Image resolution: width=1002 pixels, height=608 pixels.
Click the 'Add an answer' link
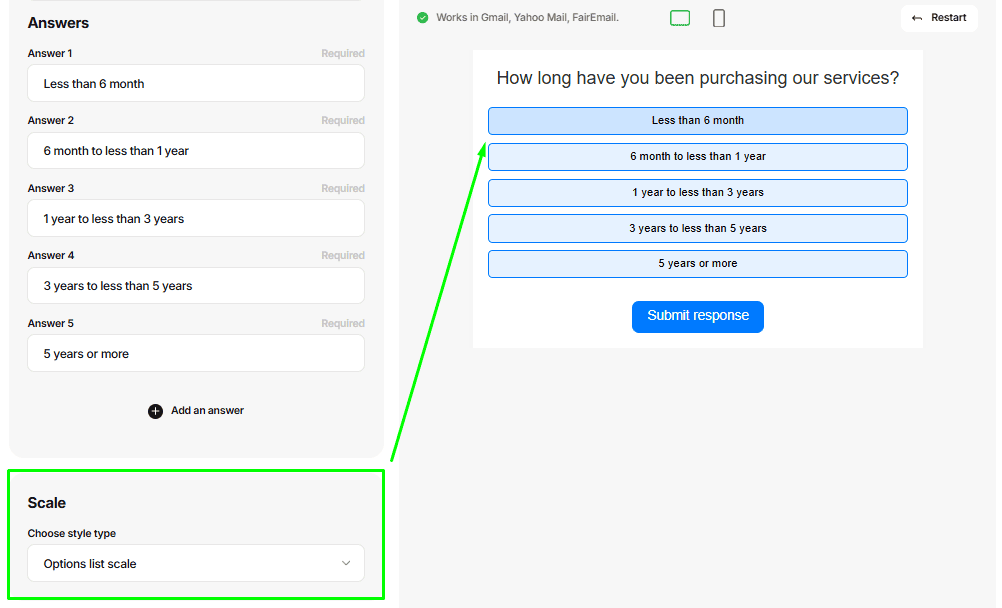point(207,411)
